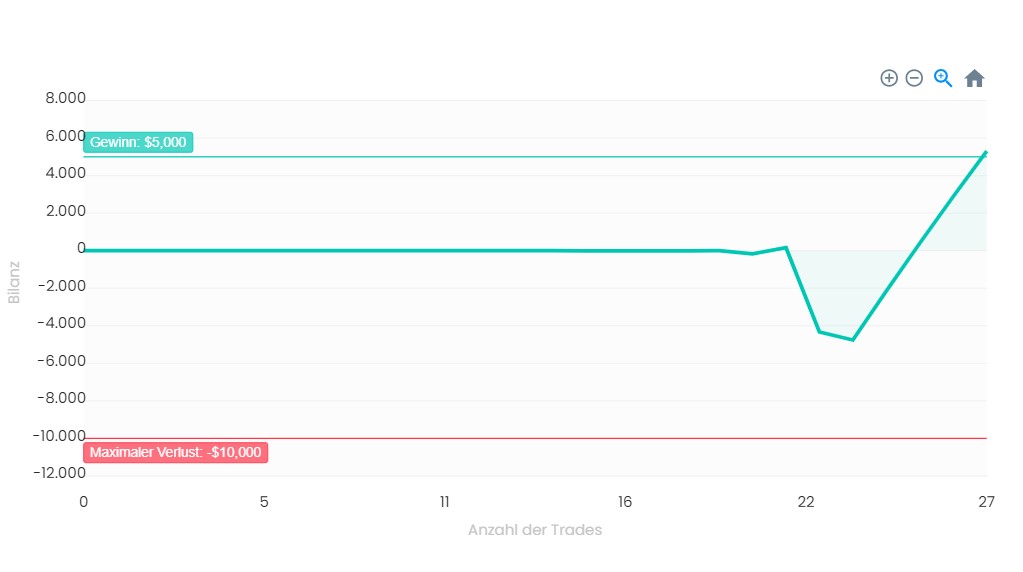Viewport: 1023px width, 572px height.
Task: Reset chart zoom with home icon
Action: tap(974, 78)
